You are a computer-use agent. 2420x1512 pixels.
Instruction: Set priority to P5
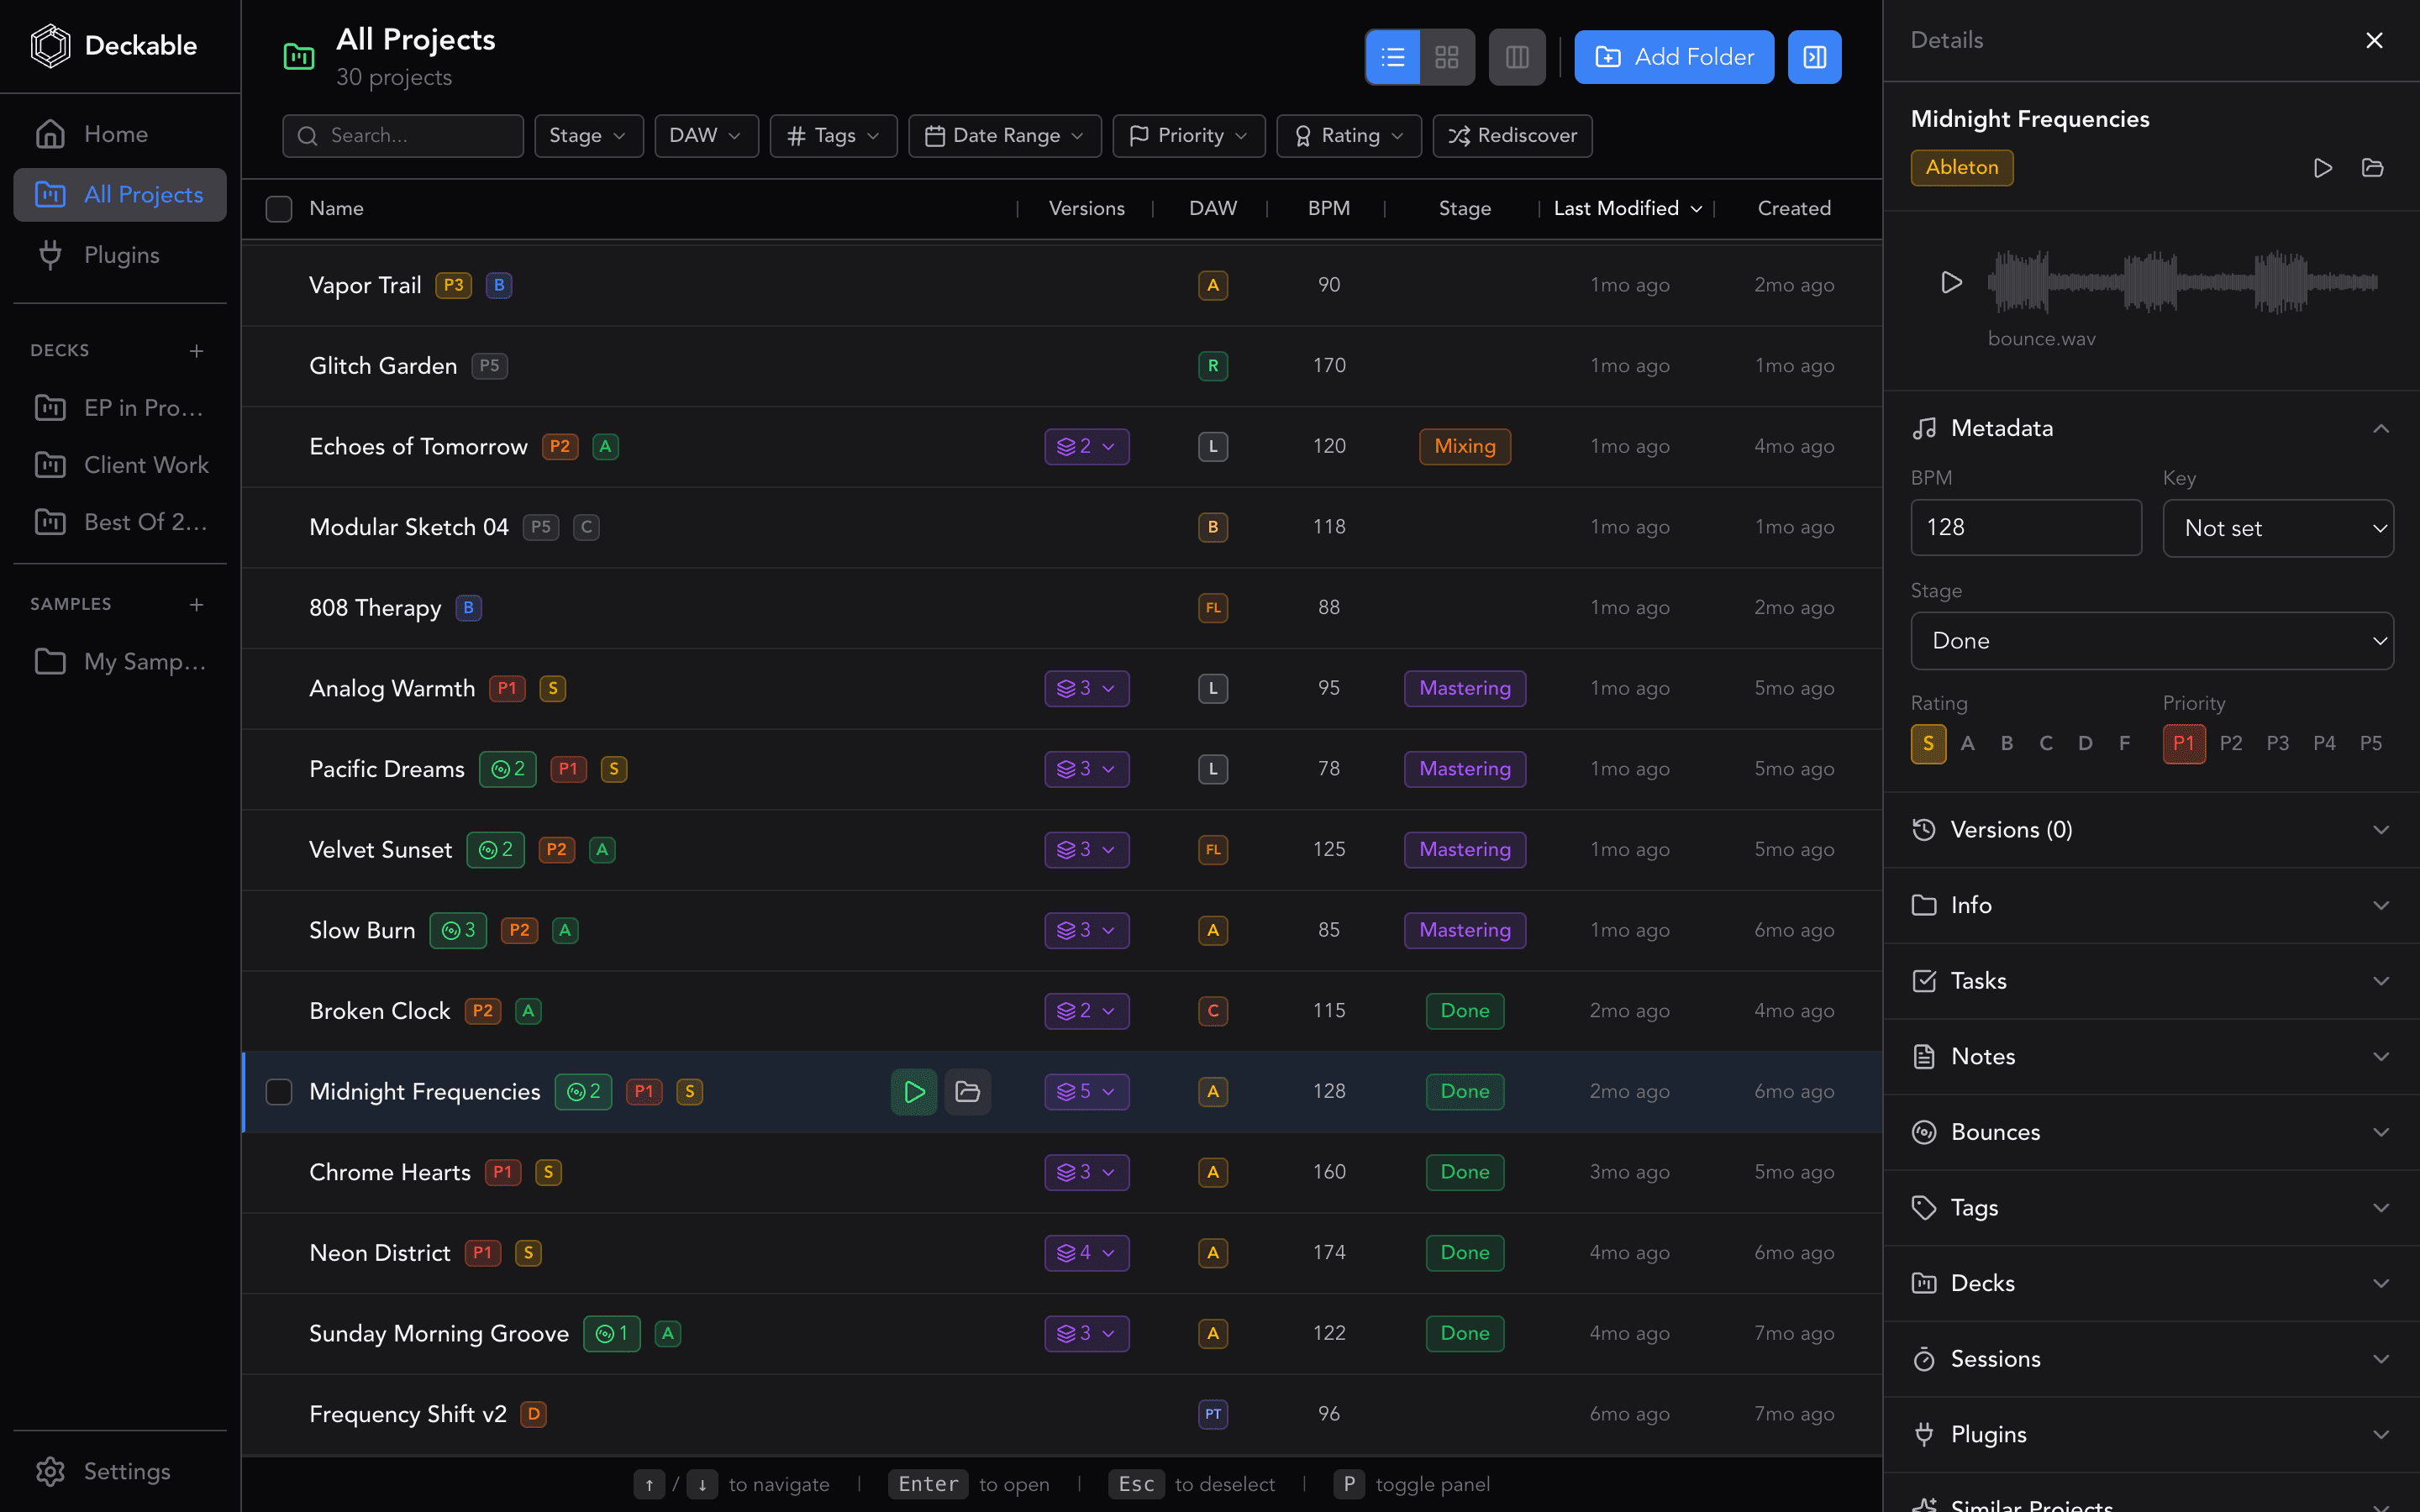coord(2370,744)
